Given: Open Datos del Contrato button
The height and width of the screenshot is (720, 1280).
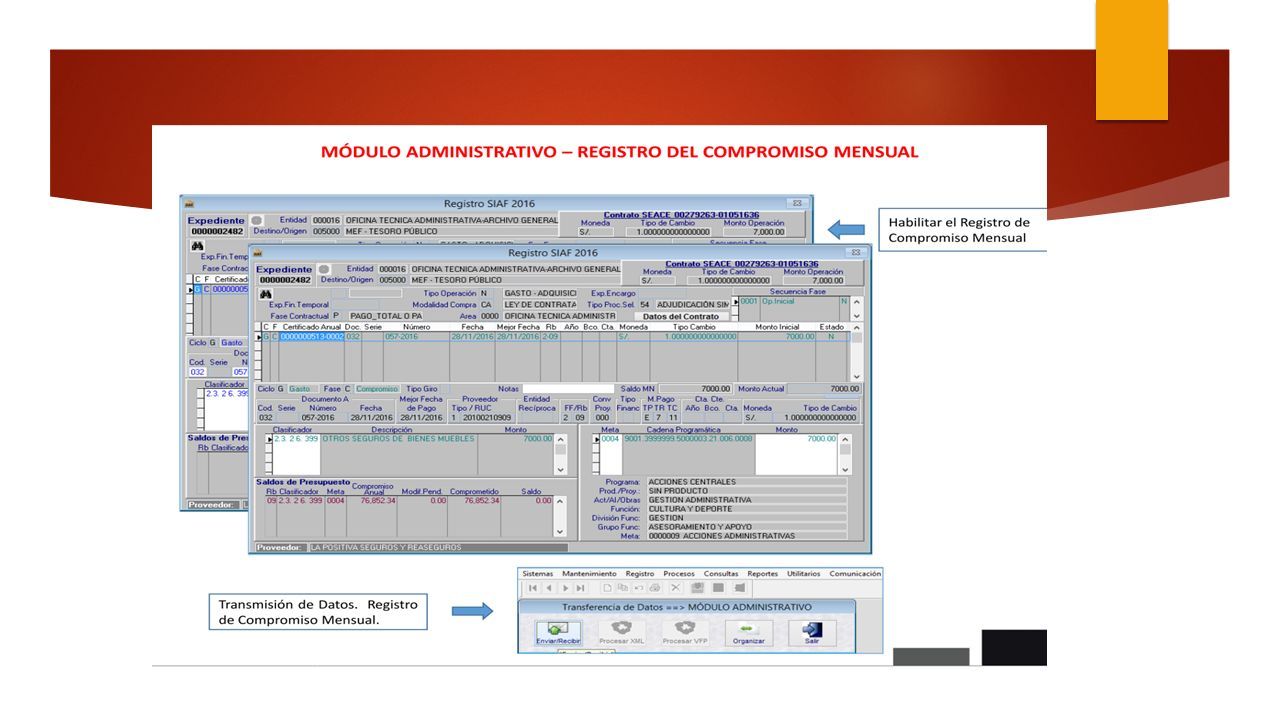Looking at the screenshot, I should 680,316.
